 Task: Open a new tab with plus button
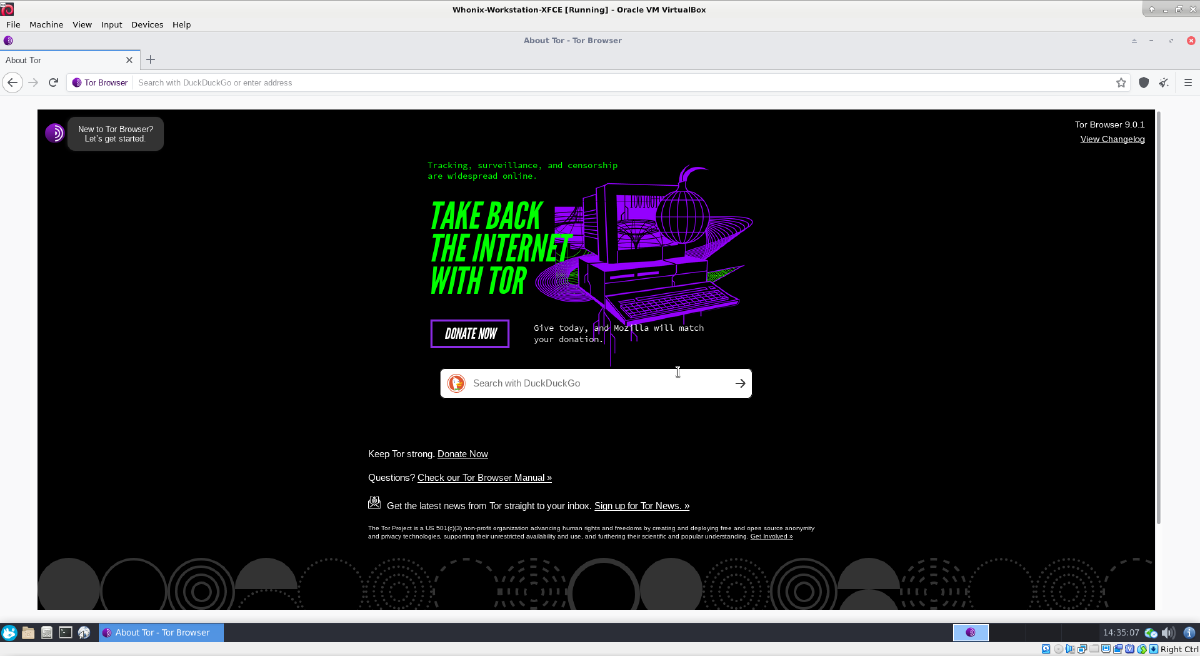coord(151,60)
